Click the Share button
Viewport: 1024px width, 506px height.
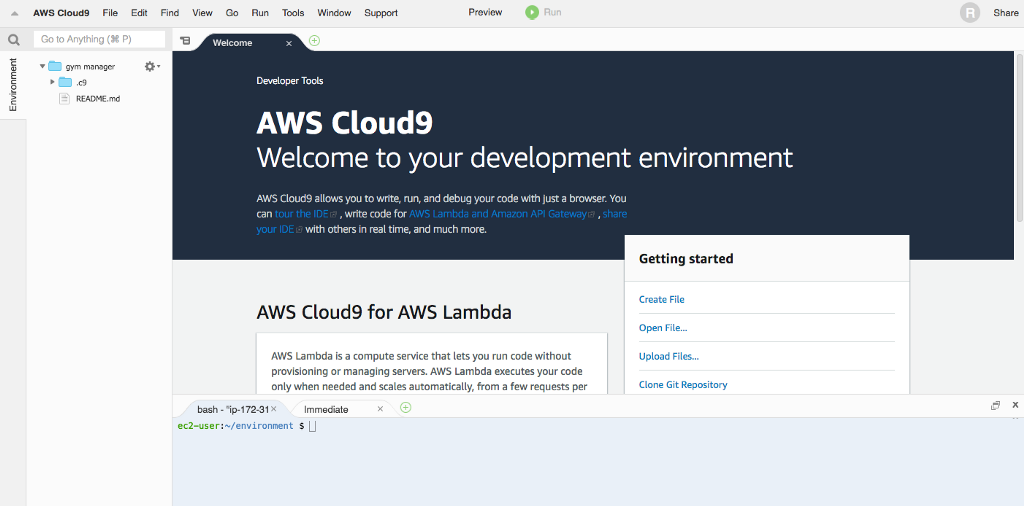click(x=1005, y=13)
